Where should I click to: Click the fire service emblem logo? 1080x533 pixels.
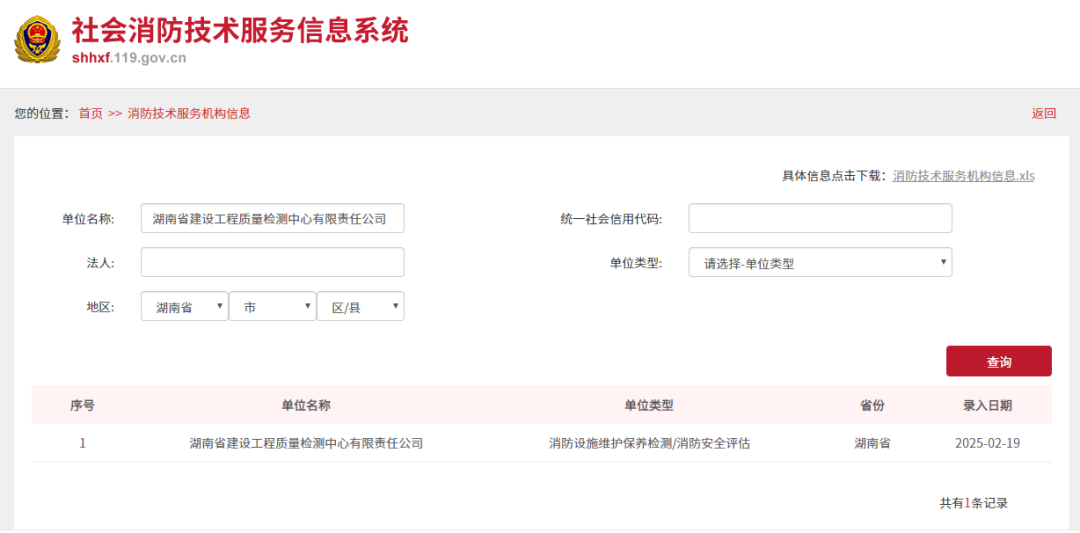coord(38,41)
